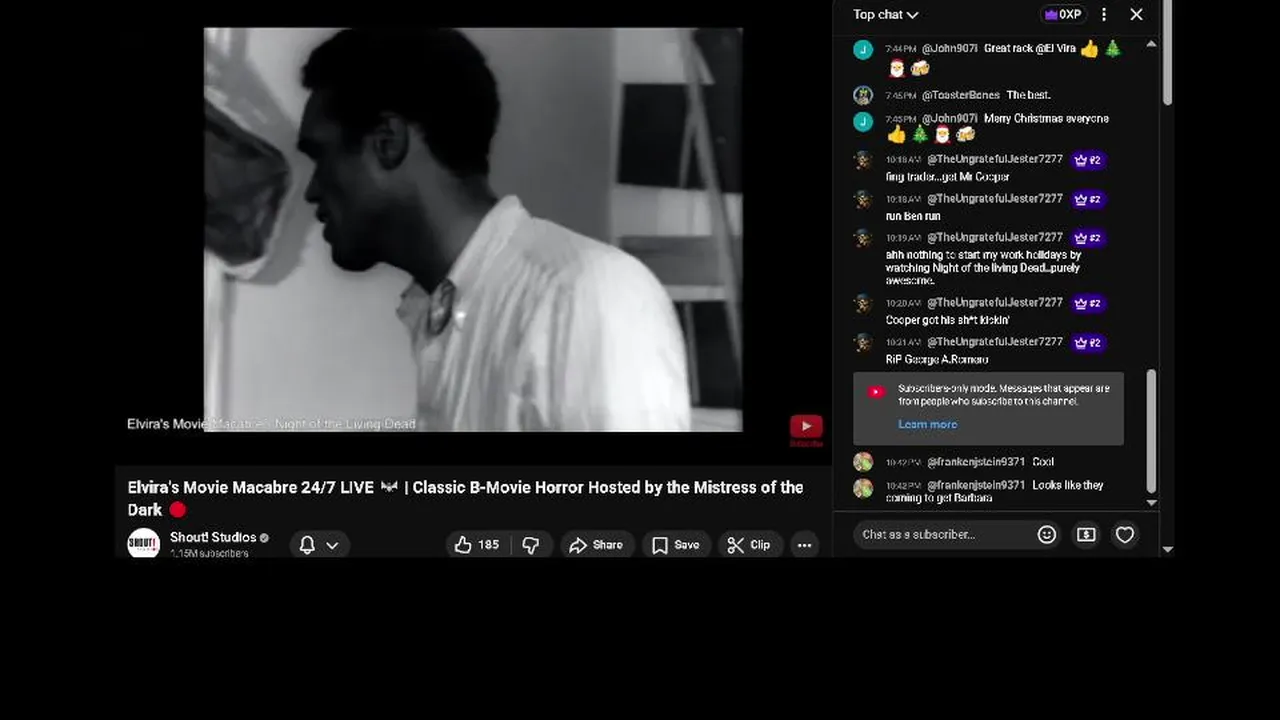Screen dimensions: 1280x720
Task: Click the Super Chat dollar icon
Action: [1086, 535]
